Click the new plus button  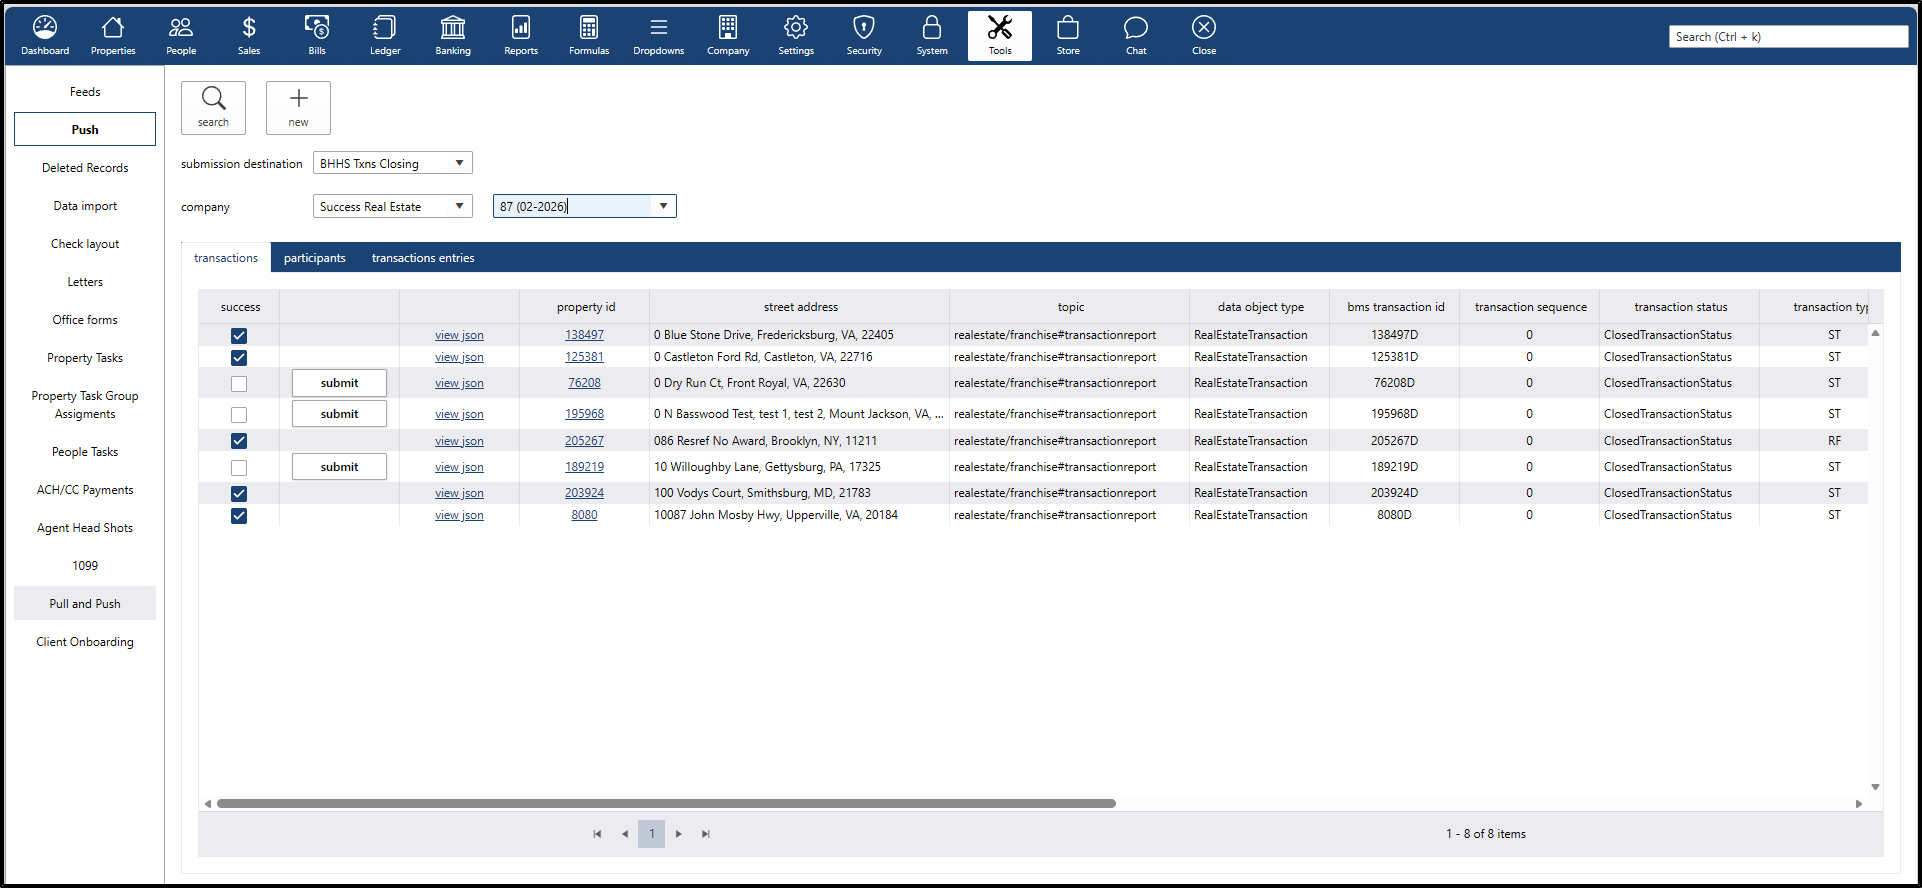click(x=298, y=107)
